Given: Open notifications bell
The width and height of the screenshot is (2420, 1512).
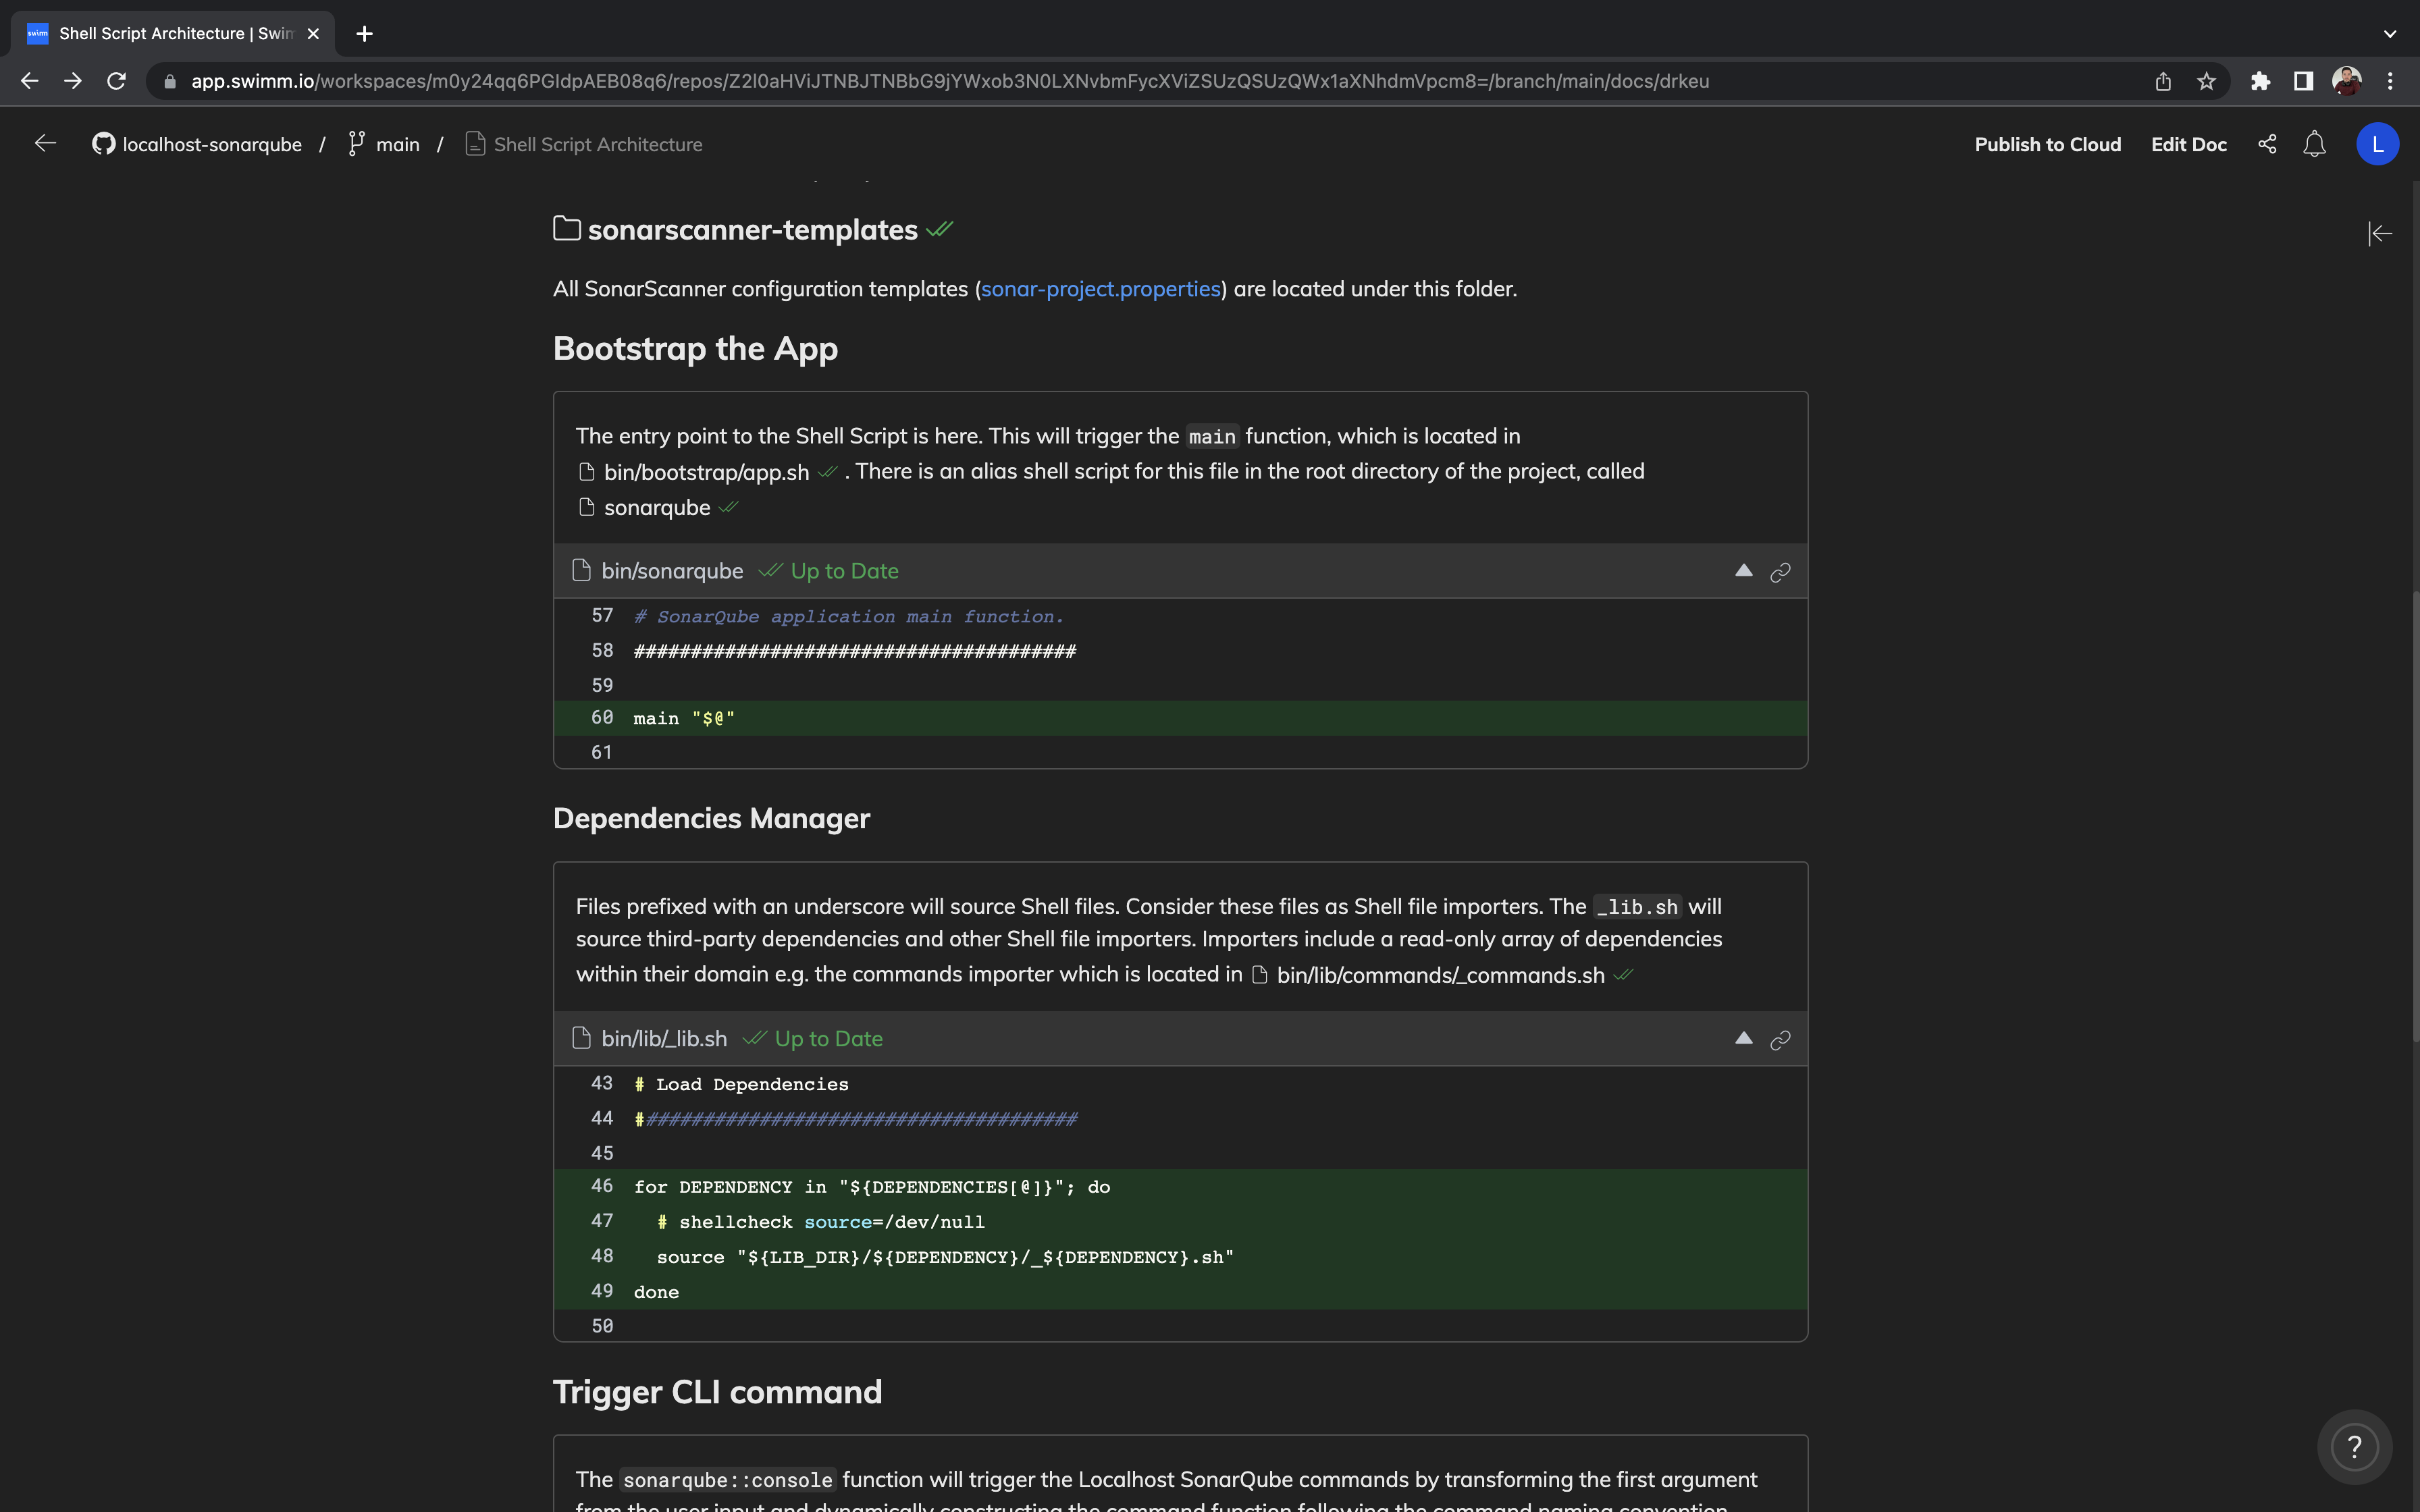Looking at the screenshot, I should click(2314, 144).
